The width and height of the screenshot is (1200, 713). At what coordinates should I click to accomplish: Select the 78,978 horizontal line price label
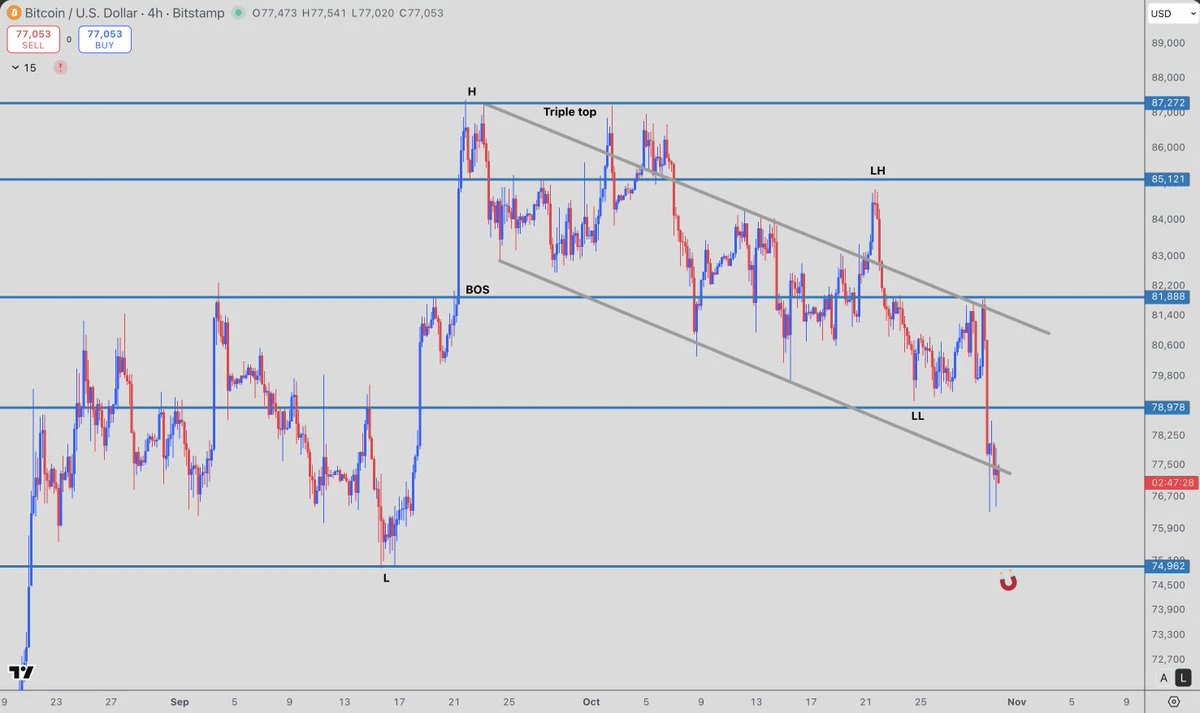pyautogui.click(x=1169, y=408)
